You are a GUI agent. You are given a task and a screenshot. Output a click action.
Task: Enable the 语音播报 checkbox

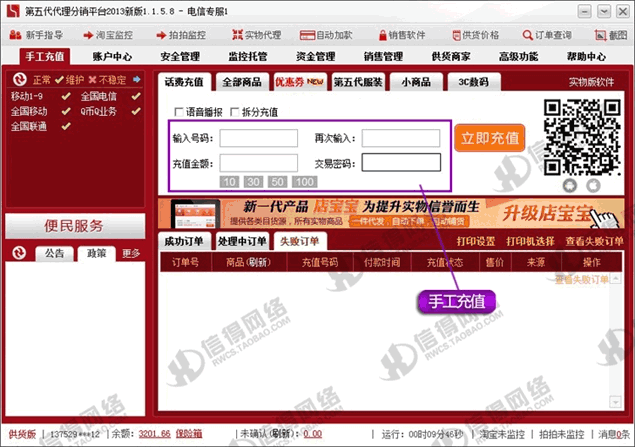[x=179, y=112]
